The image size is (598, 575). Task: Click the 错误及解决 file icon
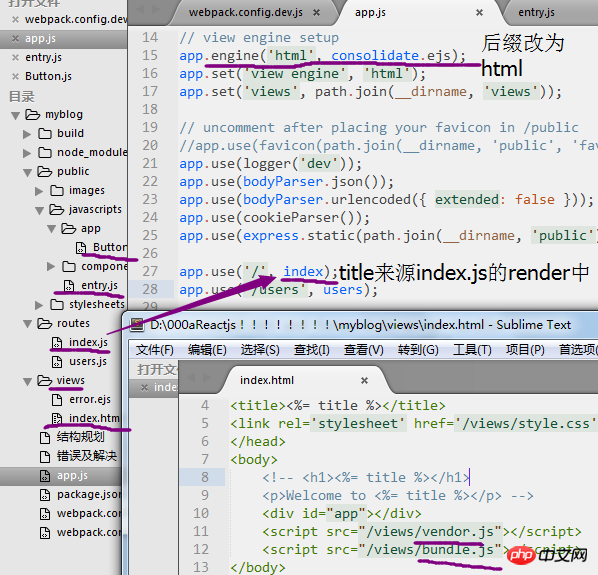click(45, 456)
